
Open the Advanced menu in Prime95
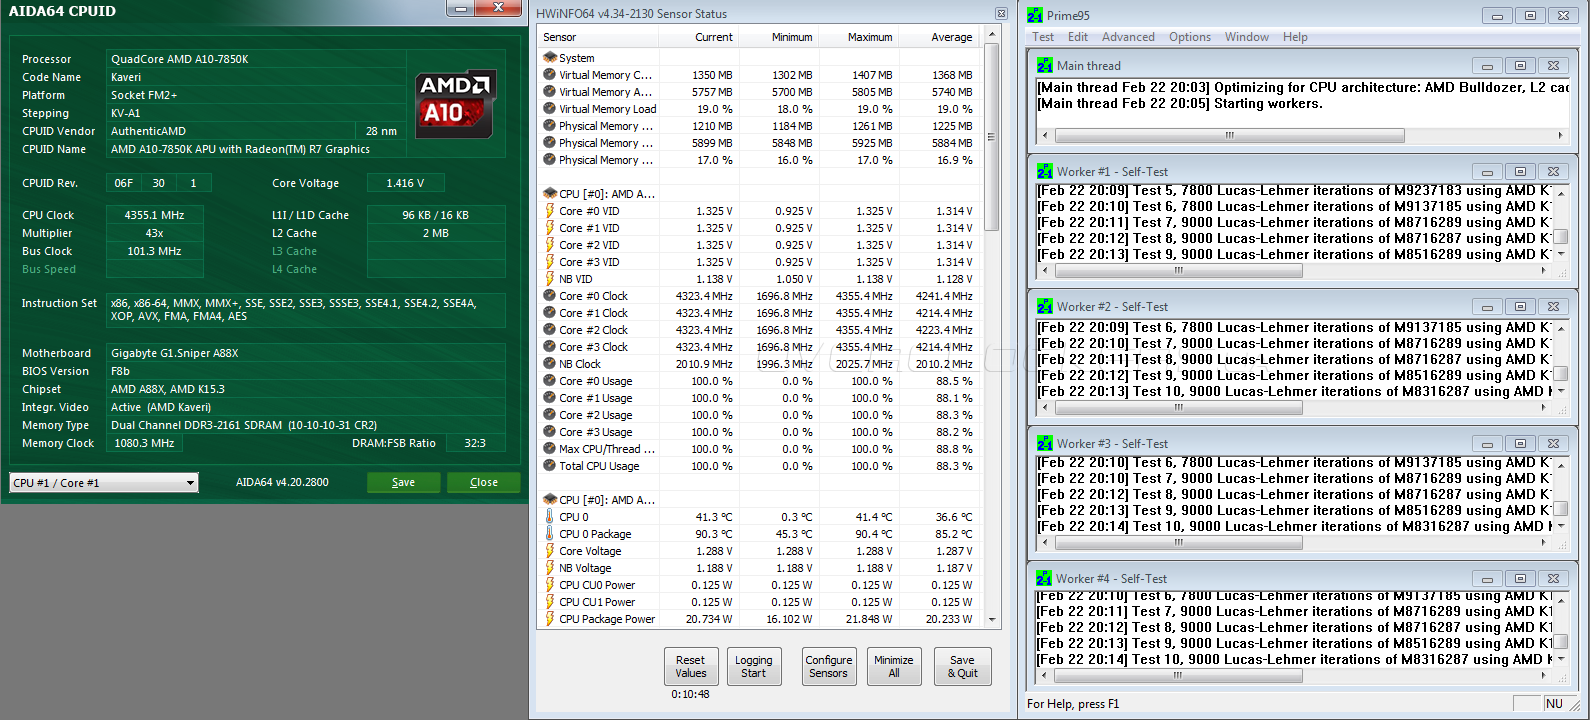click(1128, 37)
